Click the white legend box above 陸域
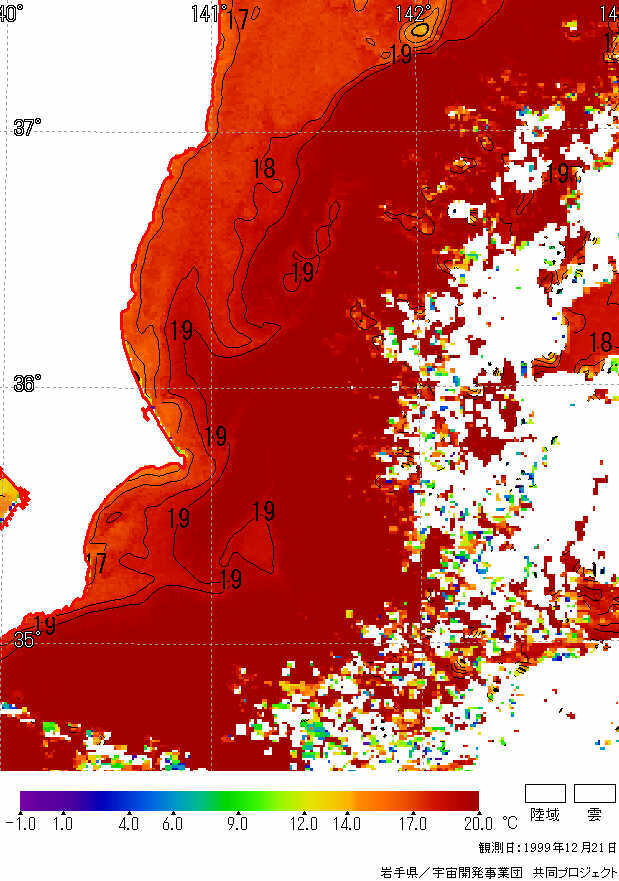 [x=545, y=793]
